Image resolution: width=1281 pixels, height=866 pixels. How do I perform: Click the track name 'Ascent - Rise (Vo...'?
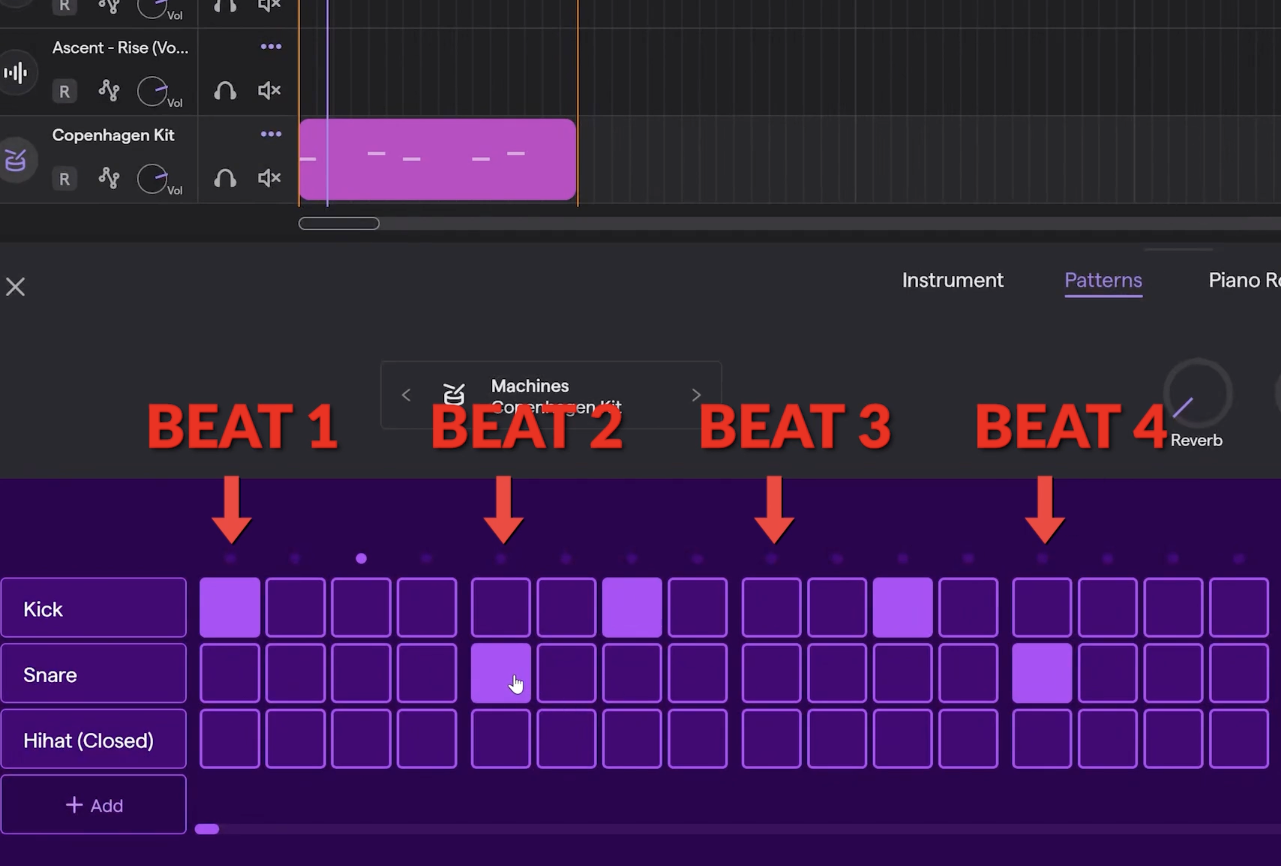120,47
